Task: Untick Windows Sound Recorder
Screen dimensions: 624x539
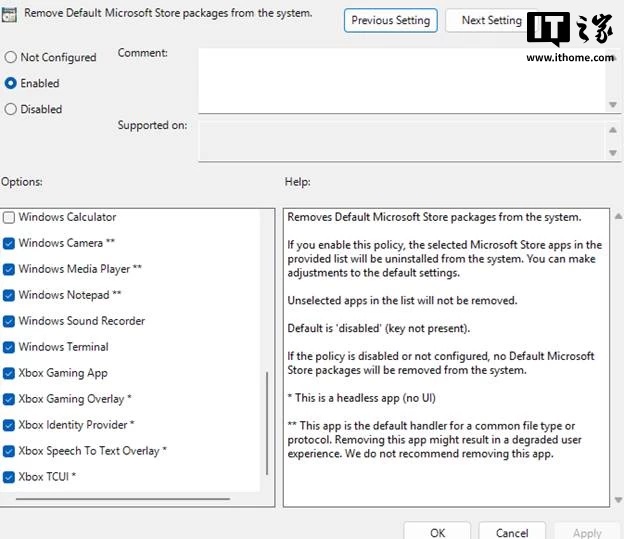Action: coord(9,321)
